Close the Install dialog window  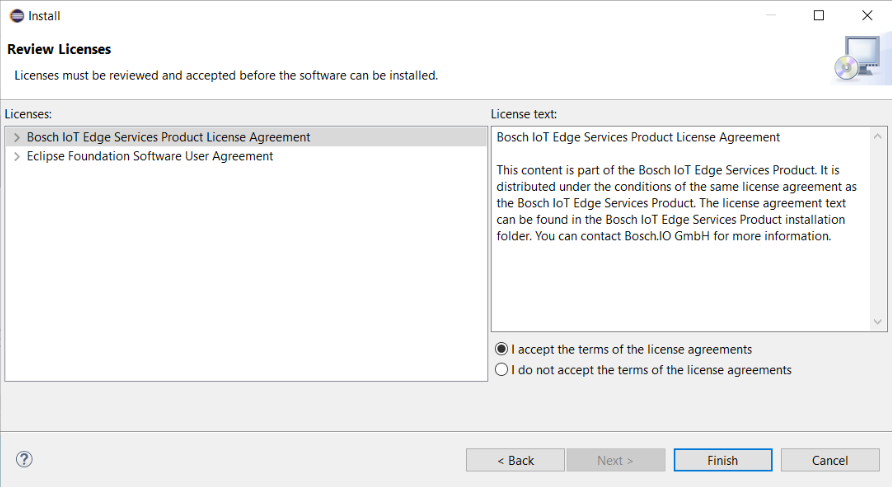(x=866, y=15)
